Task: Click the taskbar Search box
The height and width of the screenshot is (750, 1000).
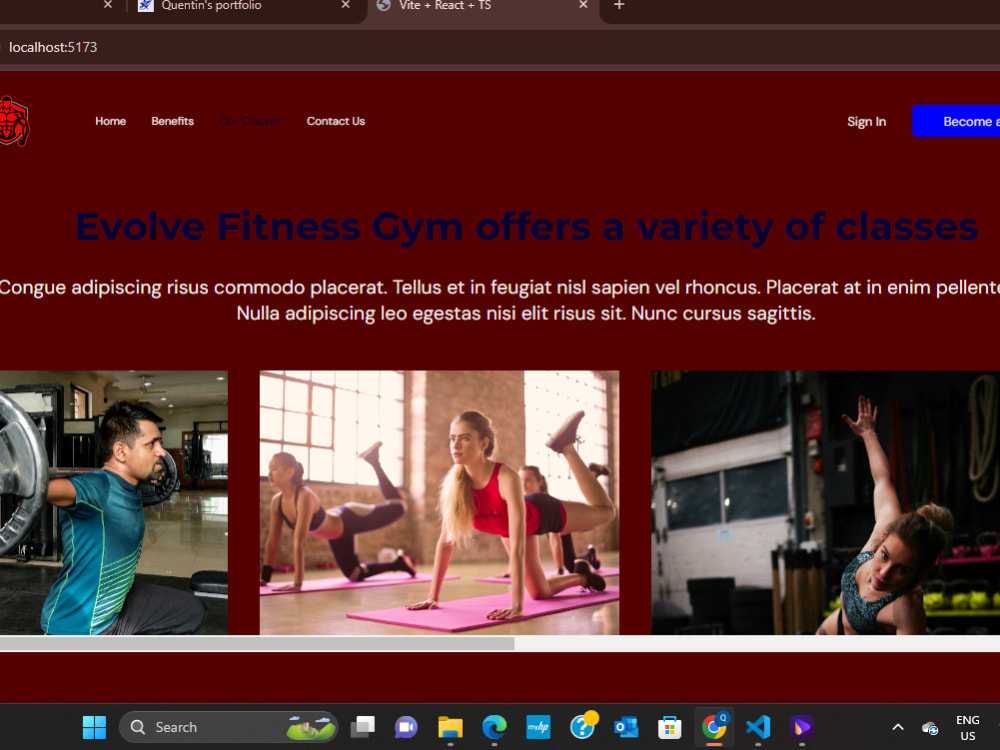Action: coord(228,727)
